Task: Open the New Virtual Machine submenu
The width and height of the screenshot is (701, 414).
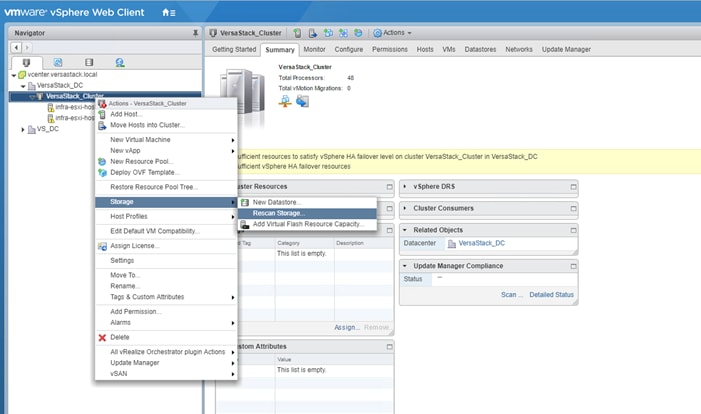Action: coord(166,140)
